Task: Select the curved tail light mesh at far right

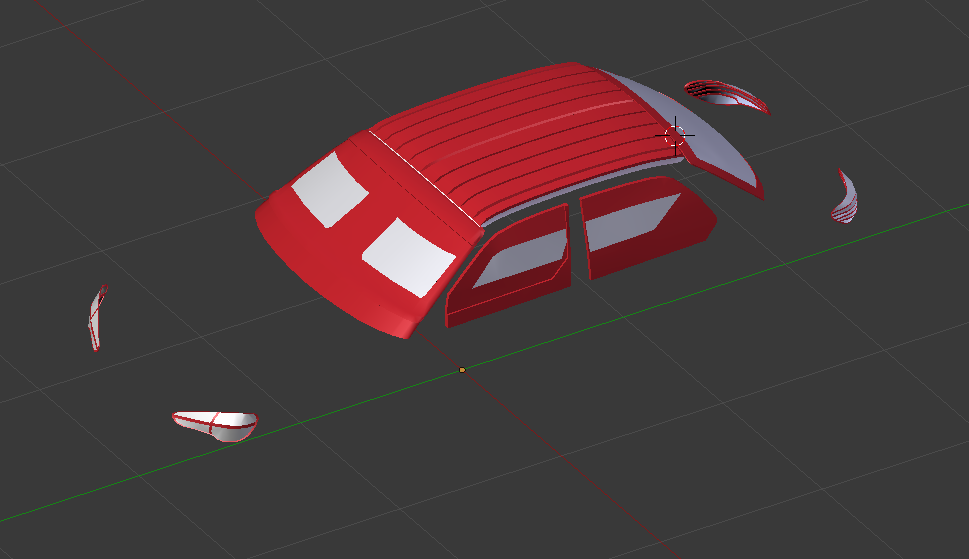Action: pyautogui.click(x=845, y=198)
